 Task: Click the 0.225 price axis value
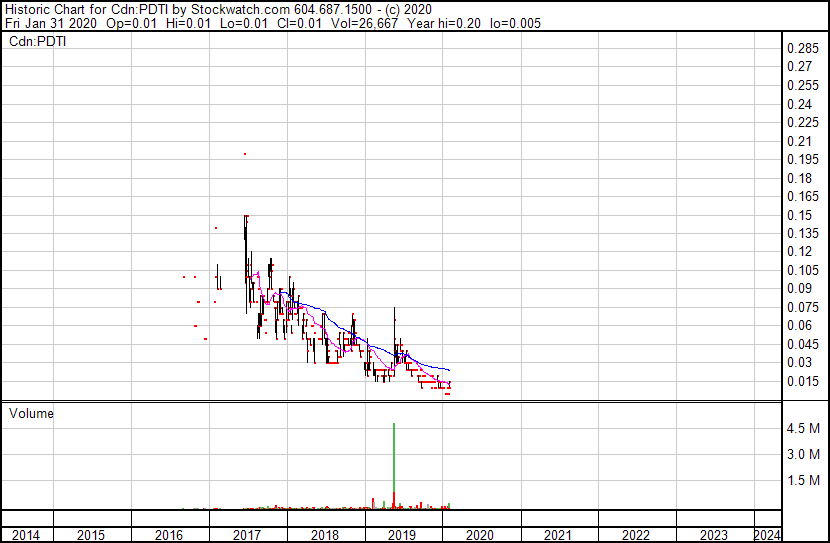(x=803, y=122)
